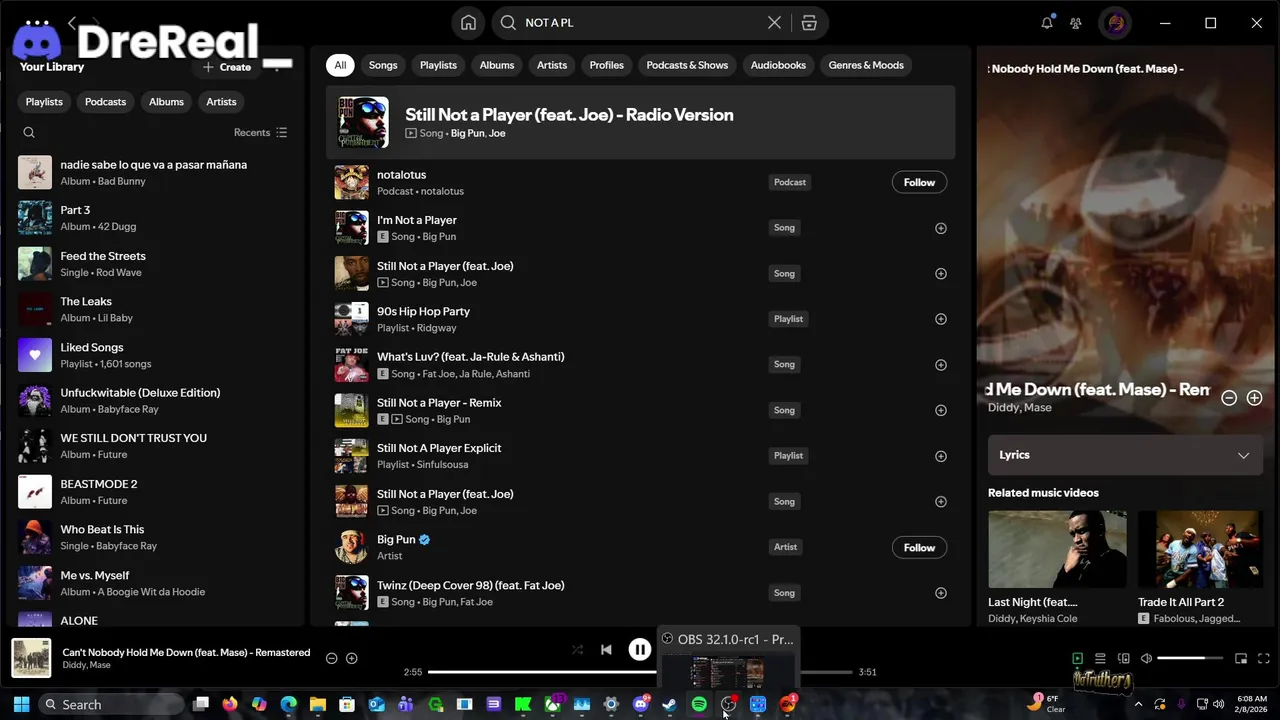Image resolution: width=1280 pixels, height=720 pixels.
Task: Open the Windows Start menu
Action: (x=21, y=704)
